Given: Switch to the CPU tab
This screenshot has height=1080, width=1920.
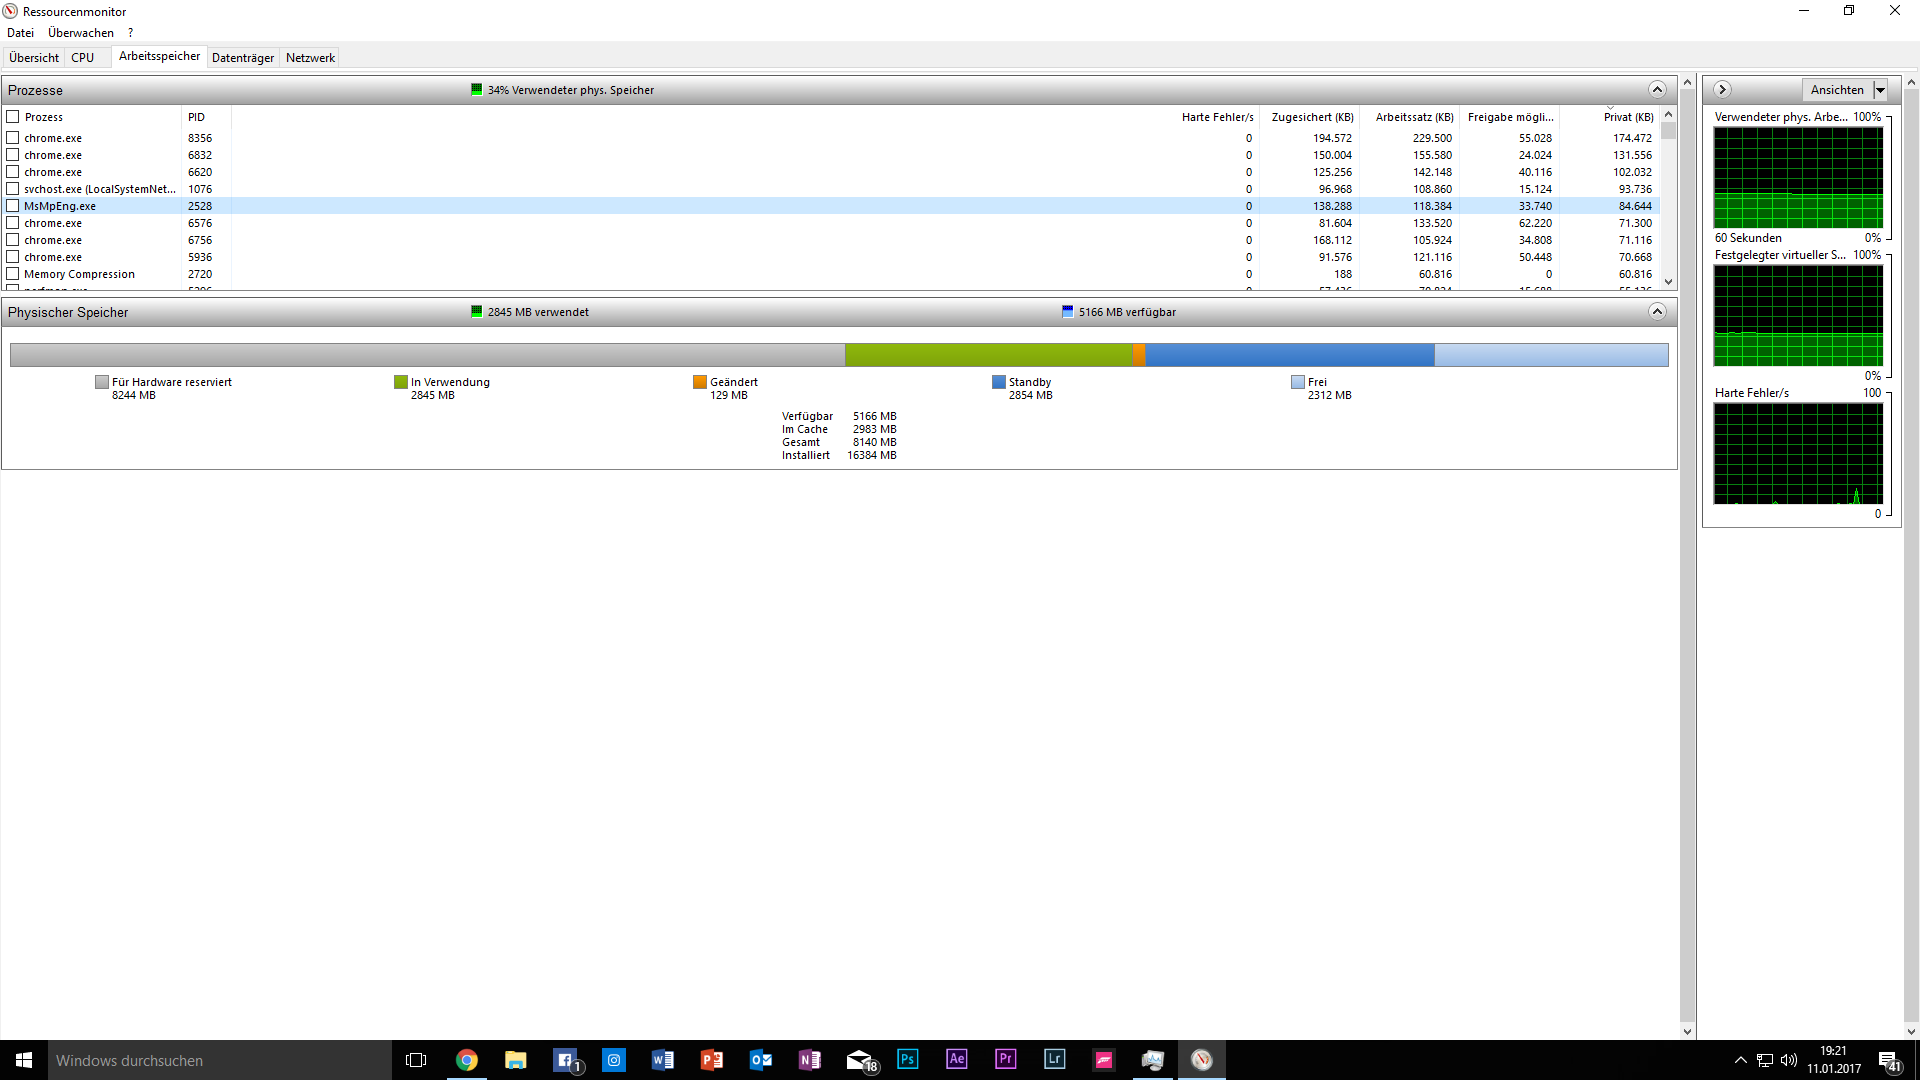Looking at the screenshot, I should click(x=83, y=58).
